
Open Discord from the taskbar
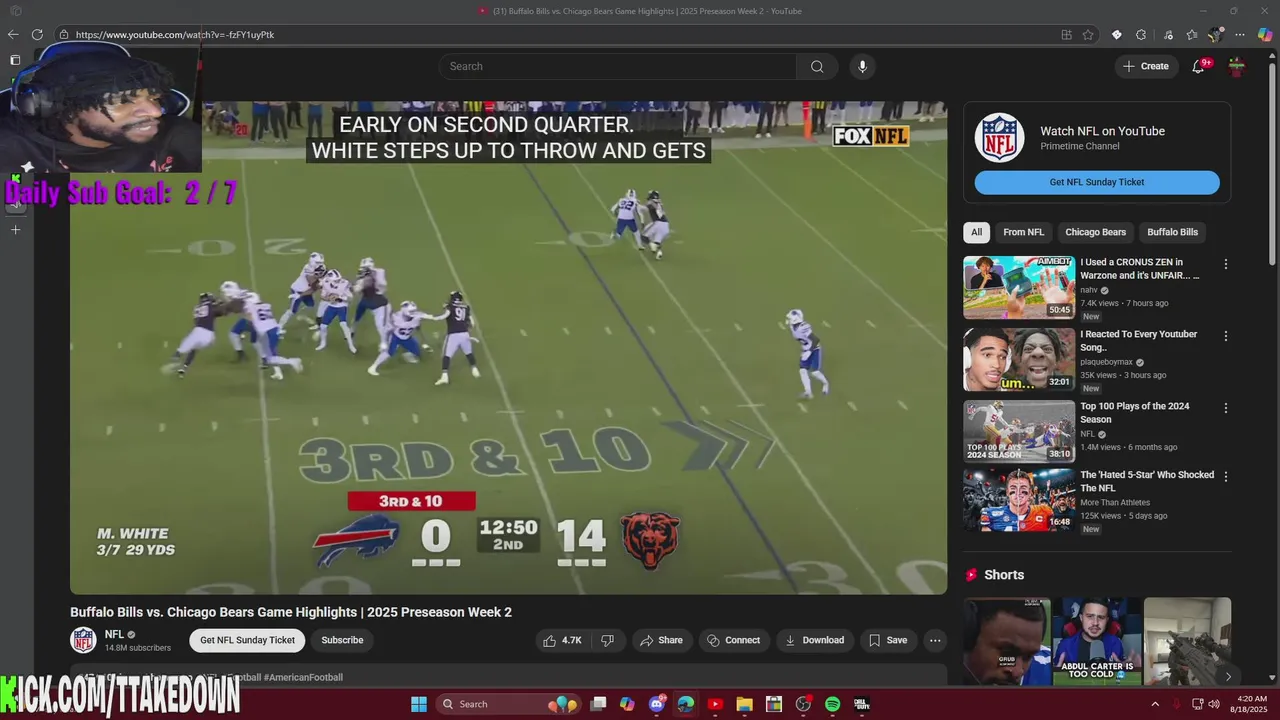(657, 704)
